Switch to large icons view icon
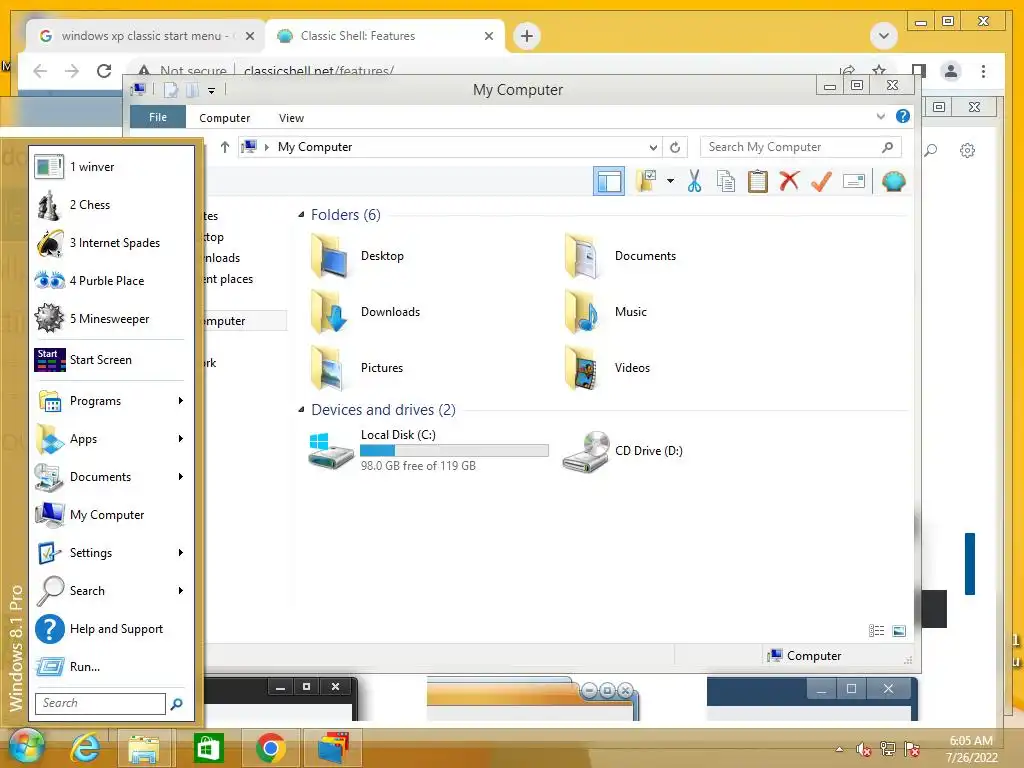 (899, 630)
